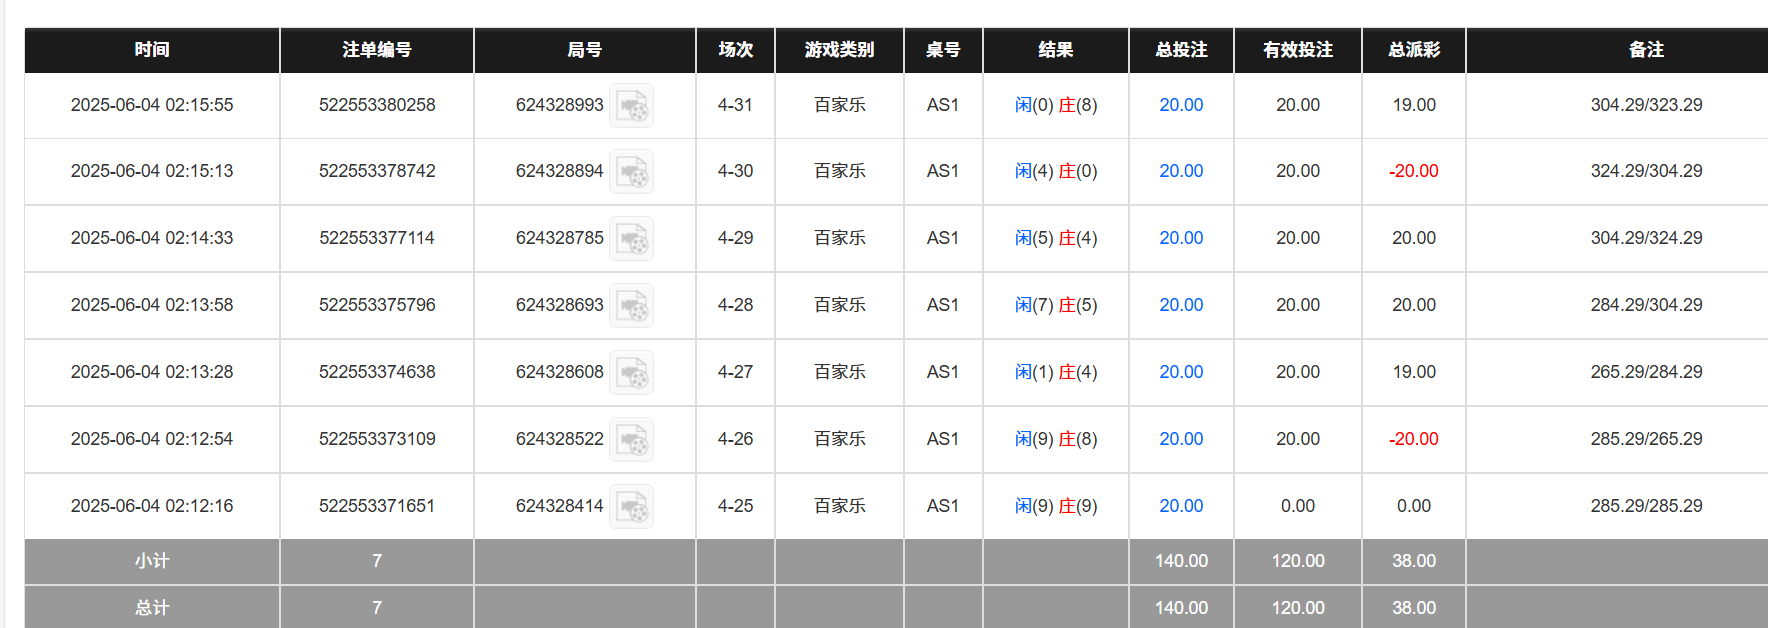Click blue 20.00 bet amount in row 4-29
The image size is (1768, 628).
click(1181, 238)
